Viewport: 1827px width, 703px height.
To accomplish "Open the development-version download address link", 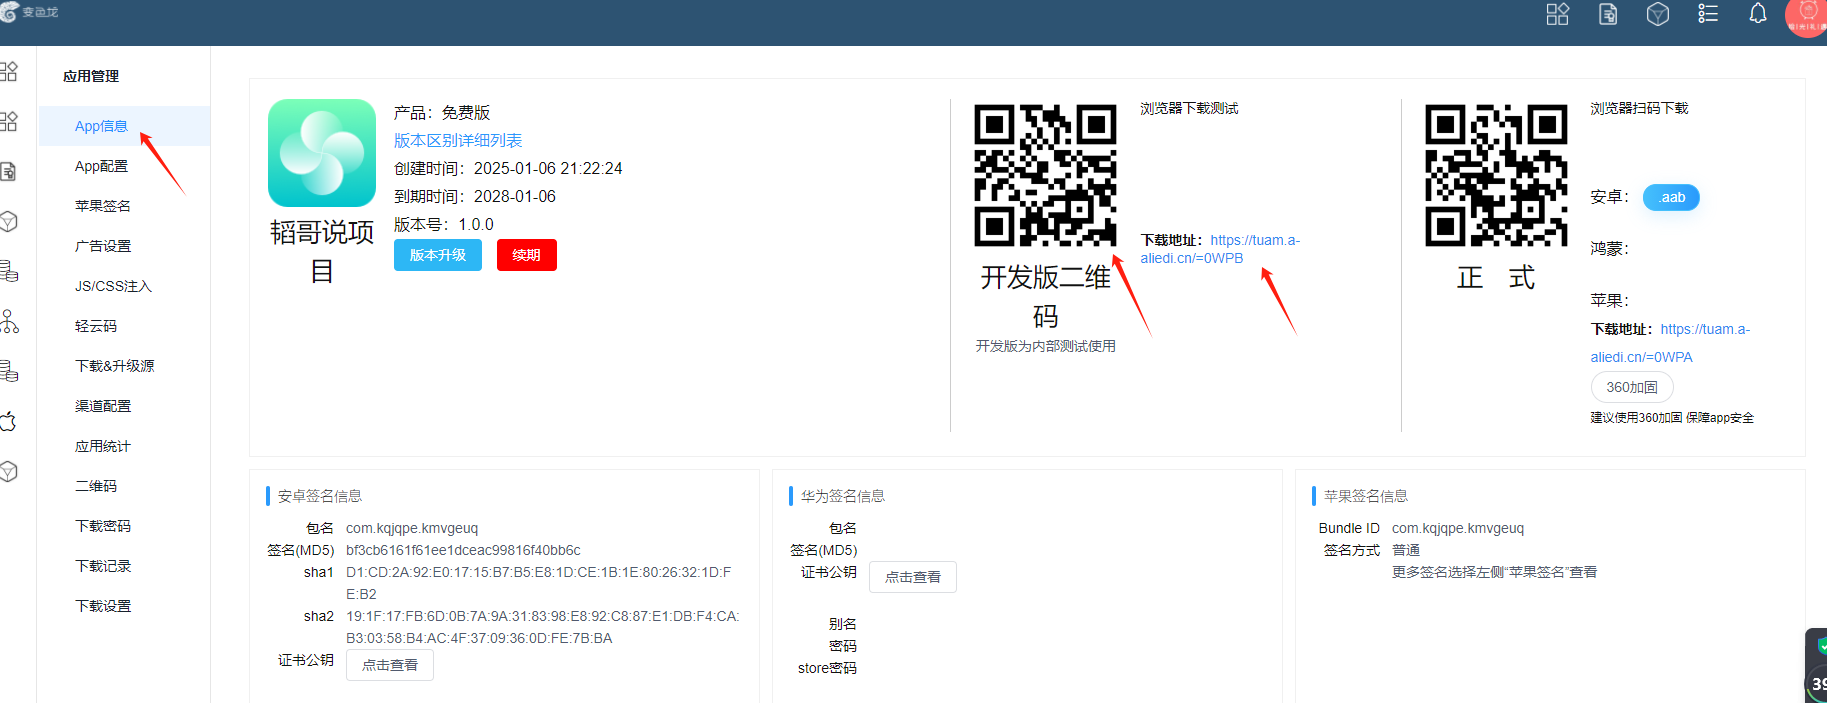I will click(1220, 249).
